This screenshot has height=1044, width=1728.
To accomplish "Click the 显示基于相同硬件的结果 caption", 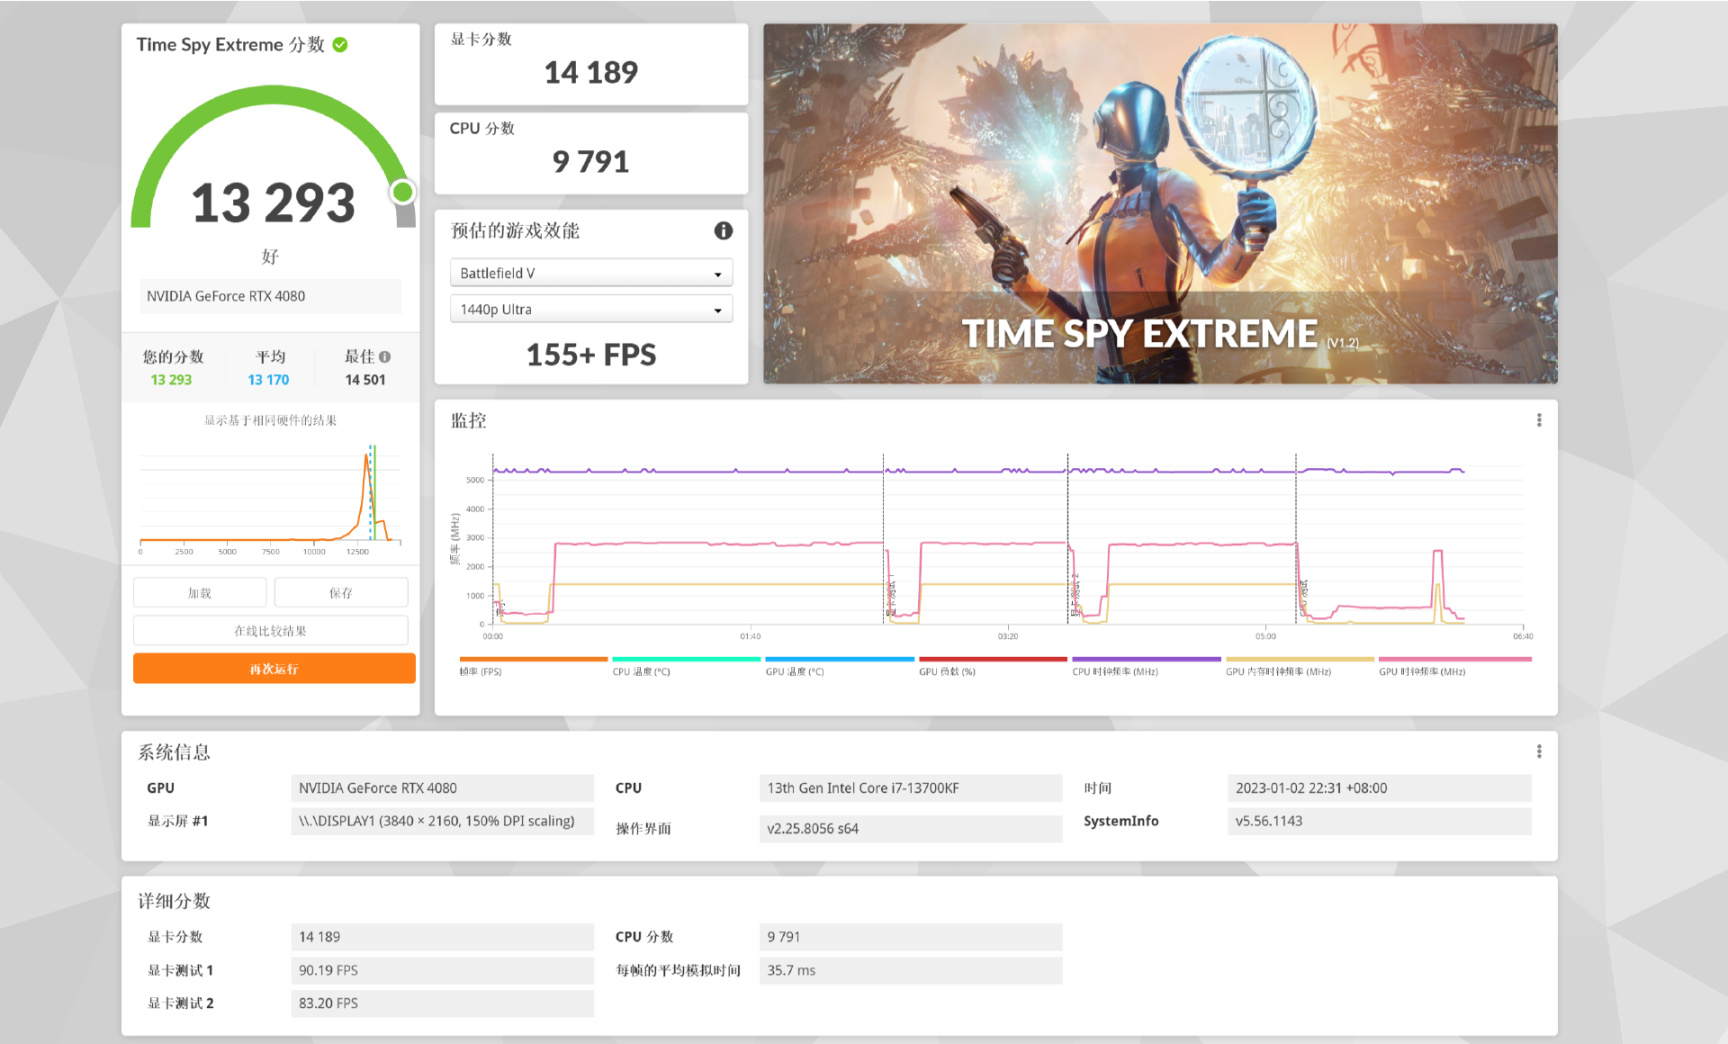I will pyautogui.click(x=271, y=421).
